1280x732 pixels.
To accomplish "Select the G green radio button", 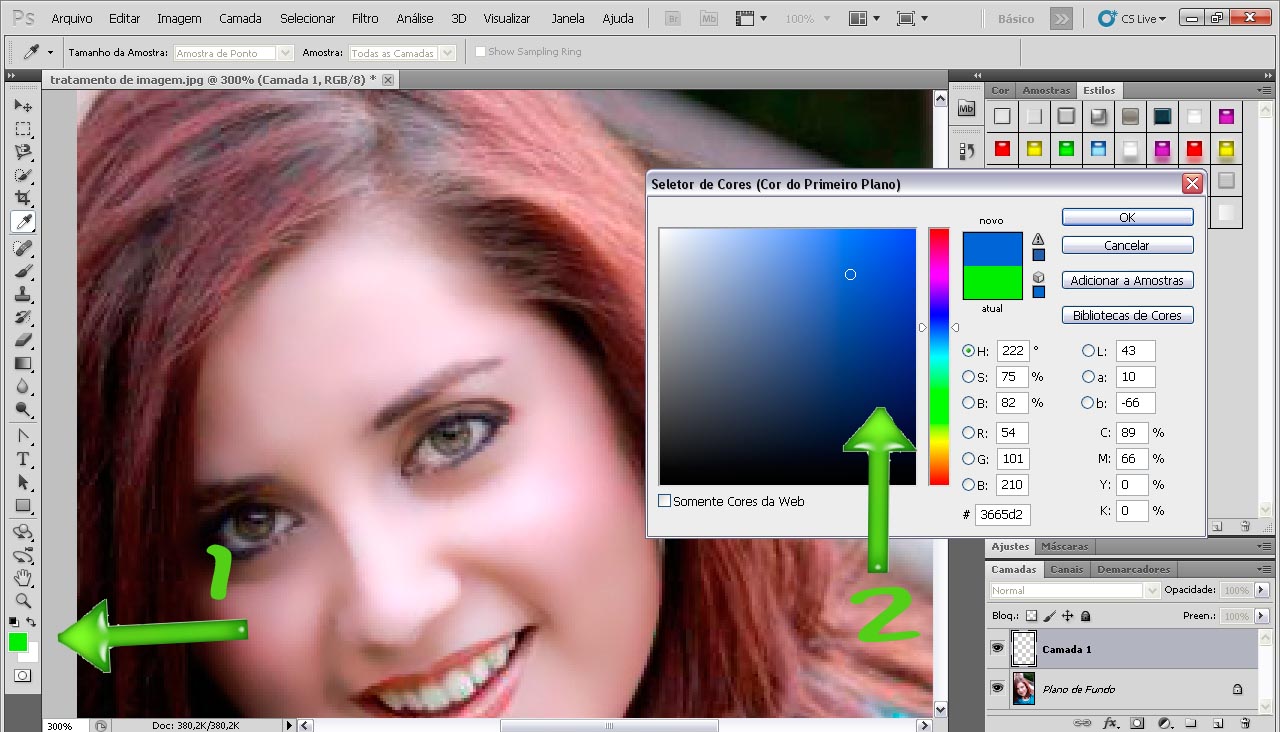I will [968, 459].
